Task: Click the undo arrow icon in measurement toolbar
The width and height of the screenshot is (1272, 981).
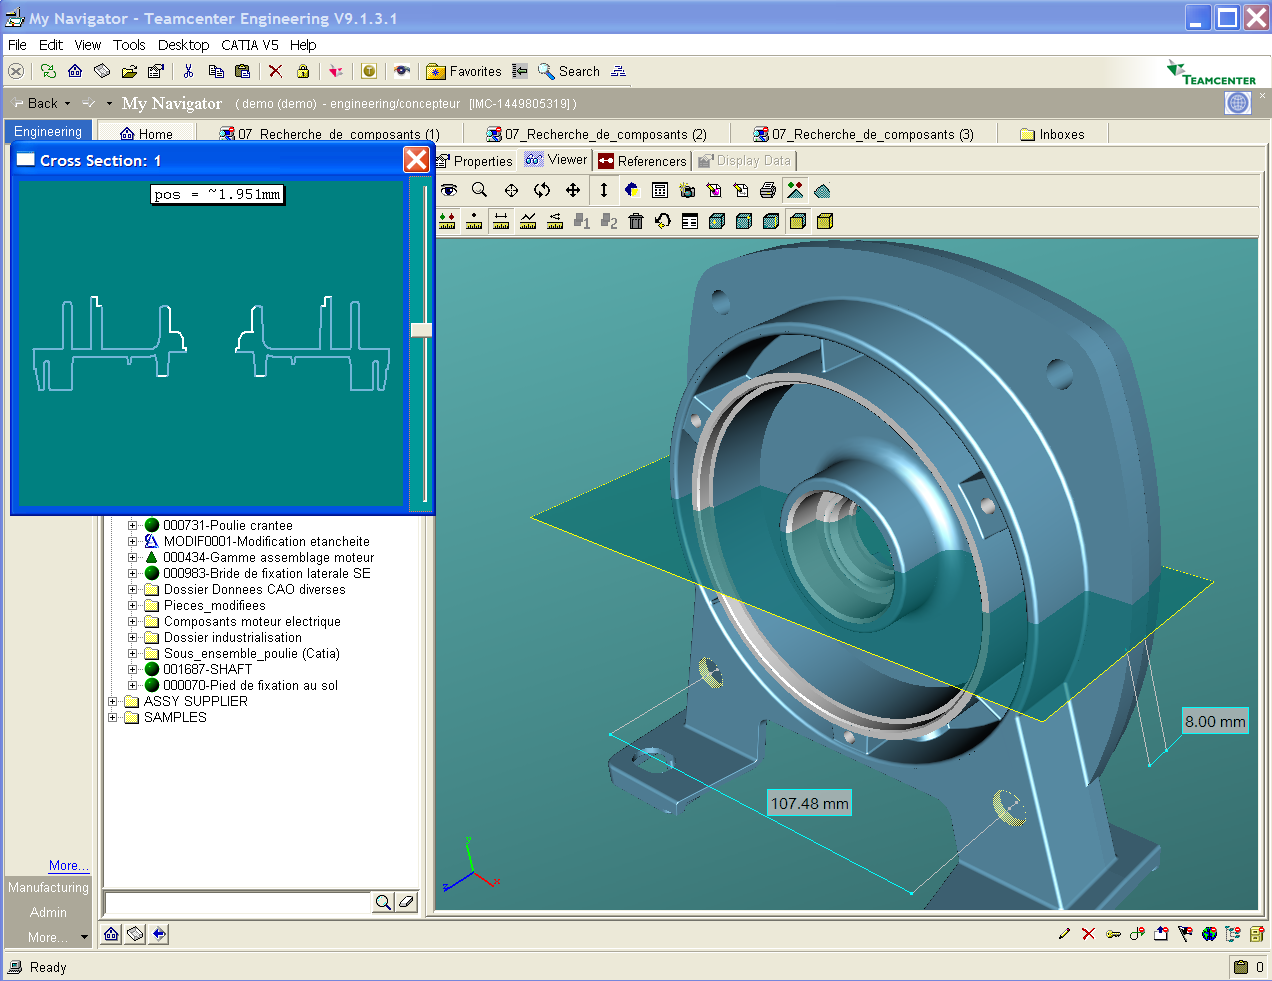Action: click(x=663, y=221)
